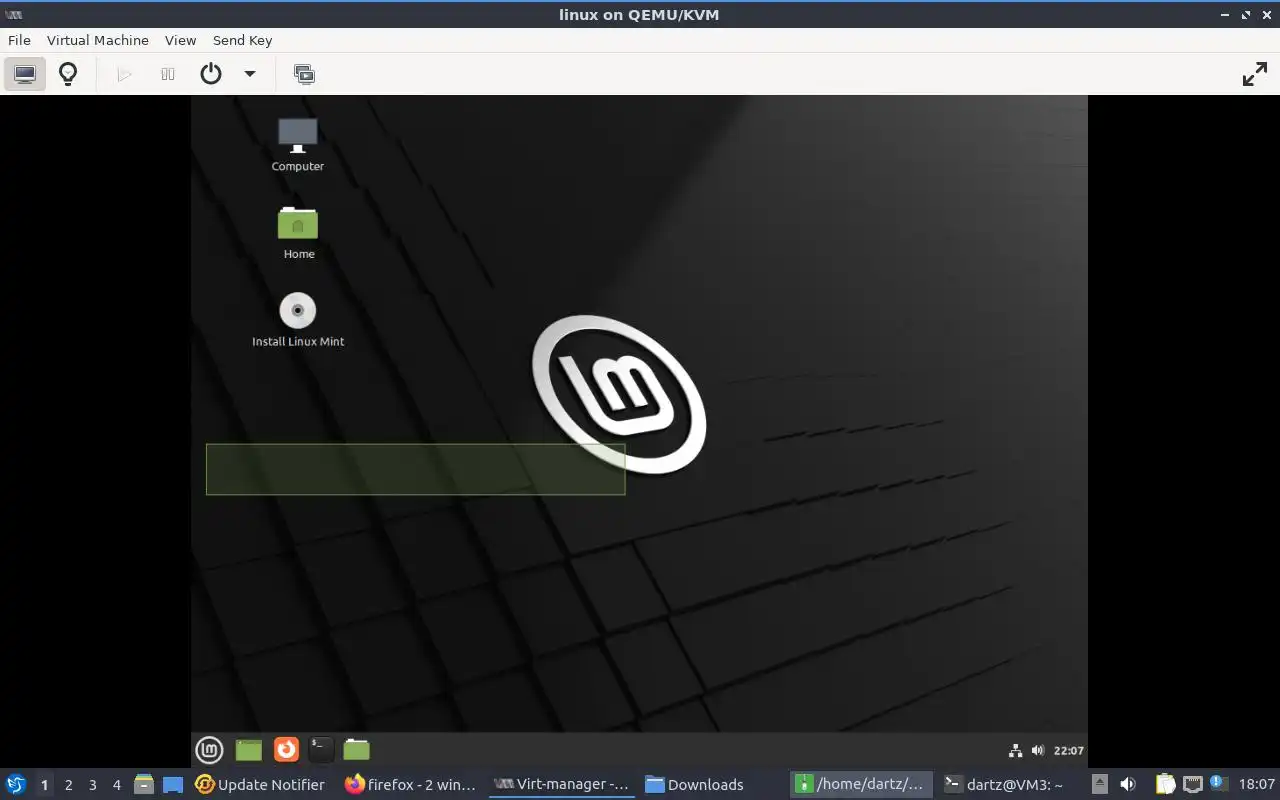Switch to /home/dartz taskbar window
This screenshot has height=800, width=1280.
(860, 784)
